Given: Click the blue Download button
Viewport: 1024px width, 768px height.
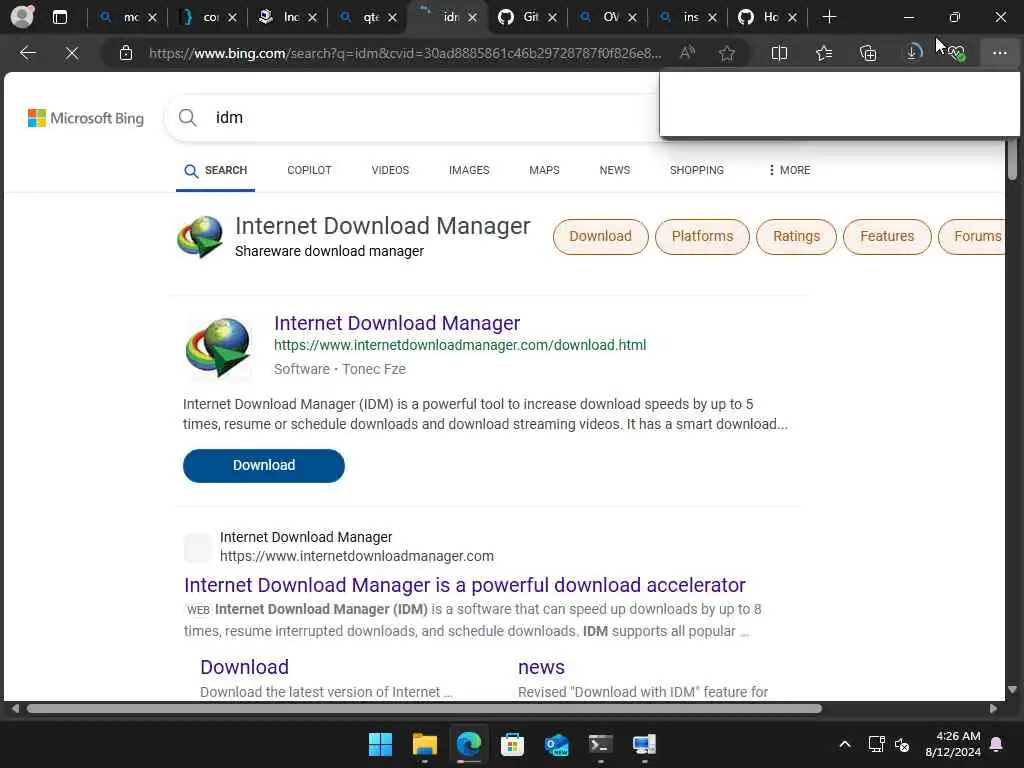Looking at the screenshot, I should tap(264, 466).
